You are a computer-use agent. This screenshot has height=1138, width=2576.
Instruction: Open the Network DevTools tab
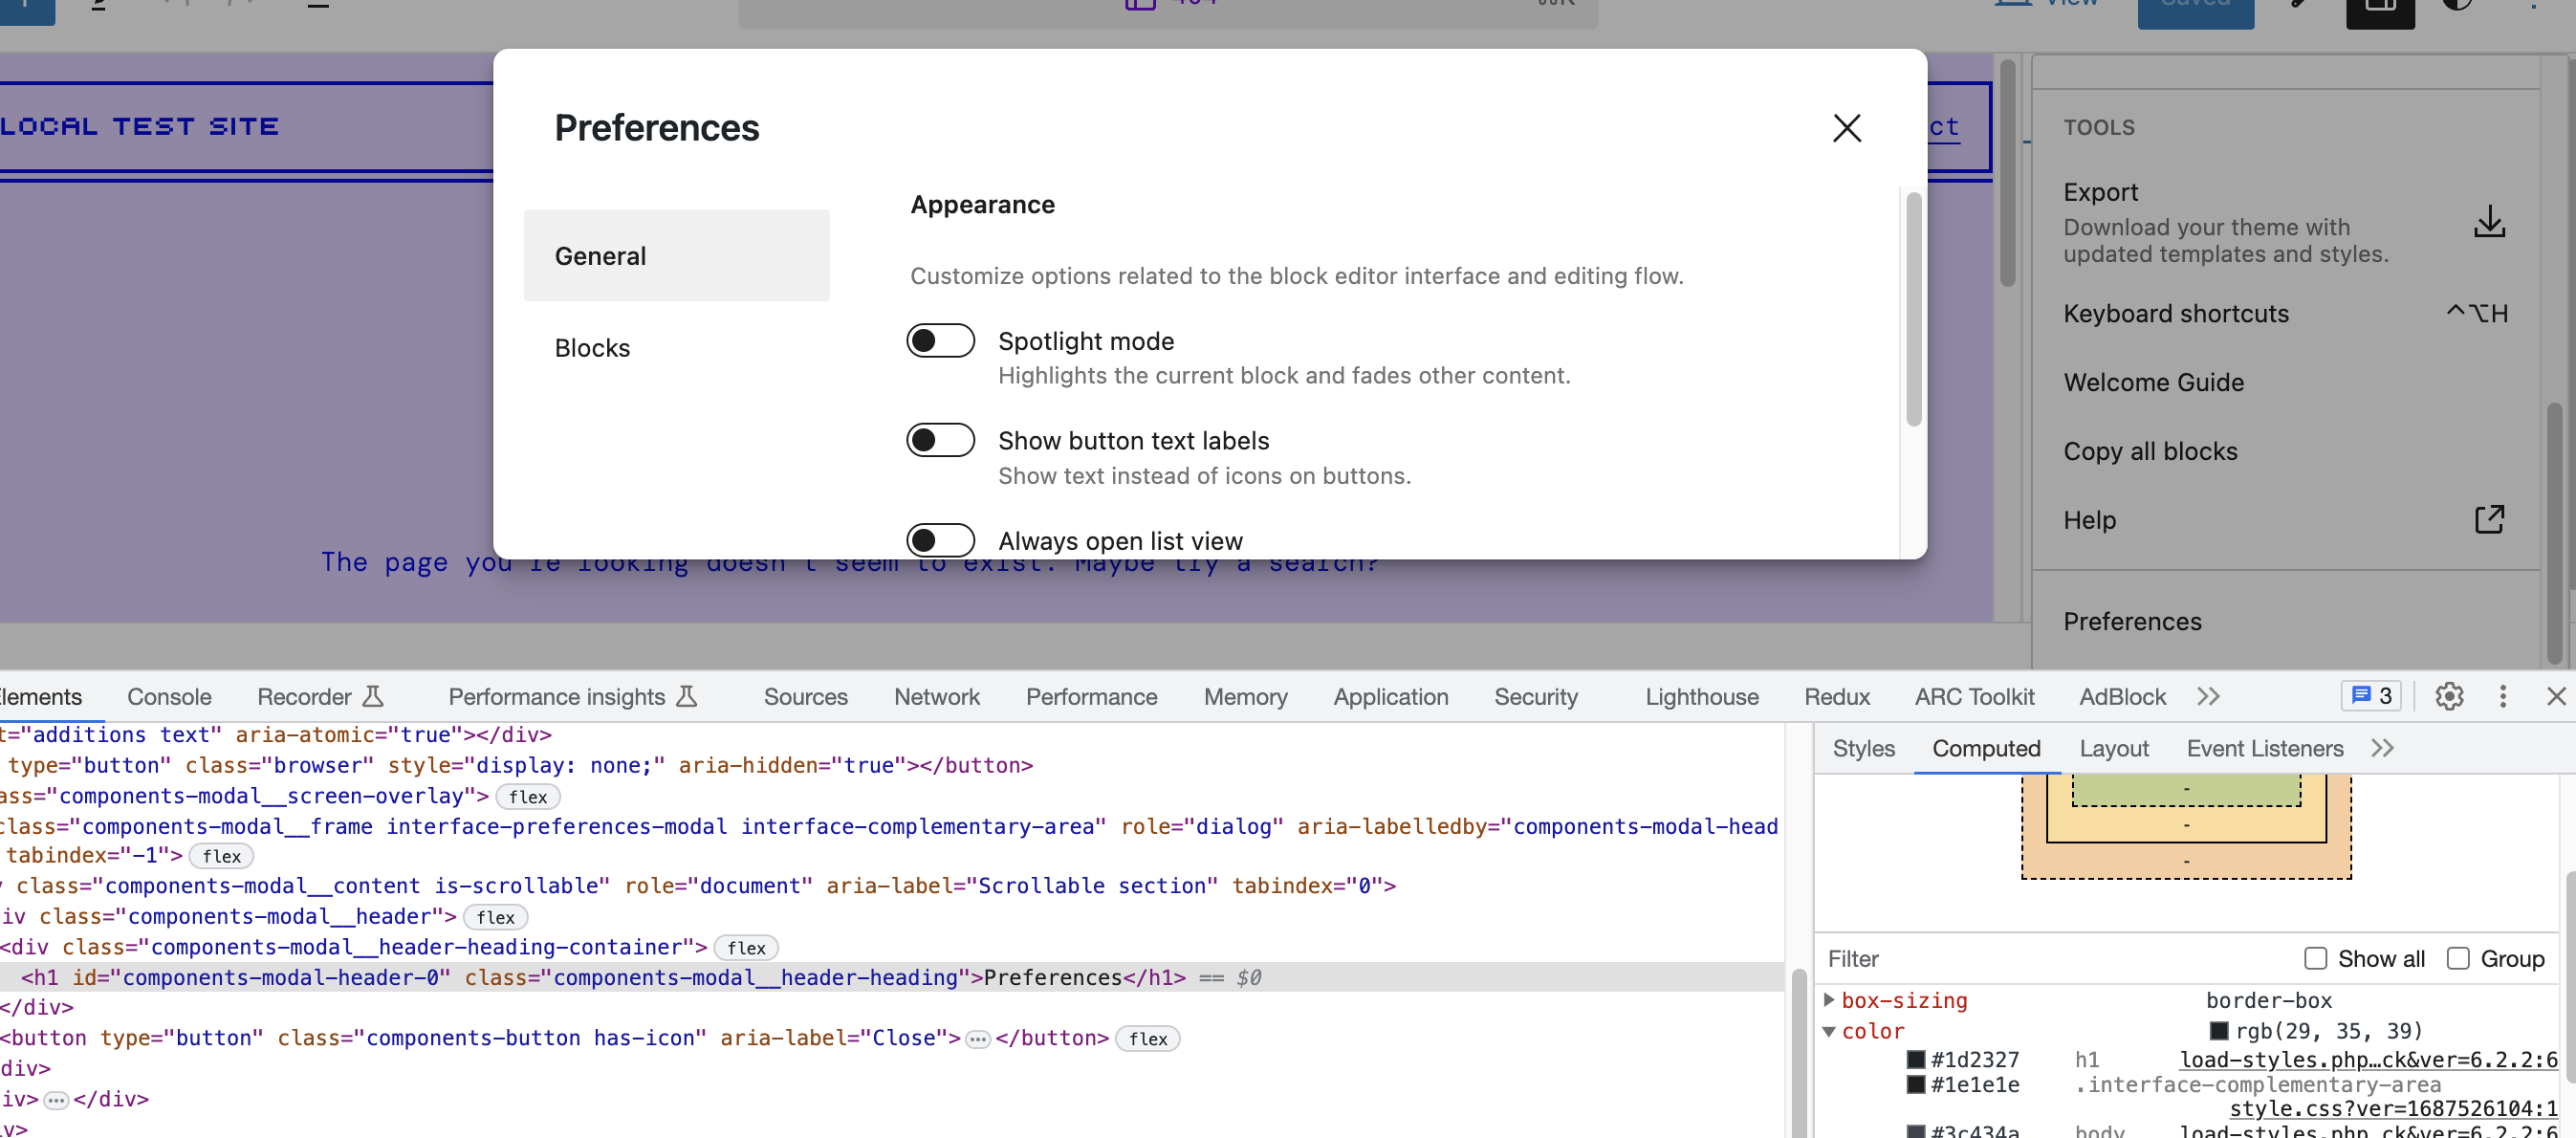pyautogui.click(x=936, y=696)
